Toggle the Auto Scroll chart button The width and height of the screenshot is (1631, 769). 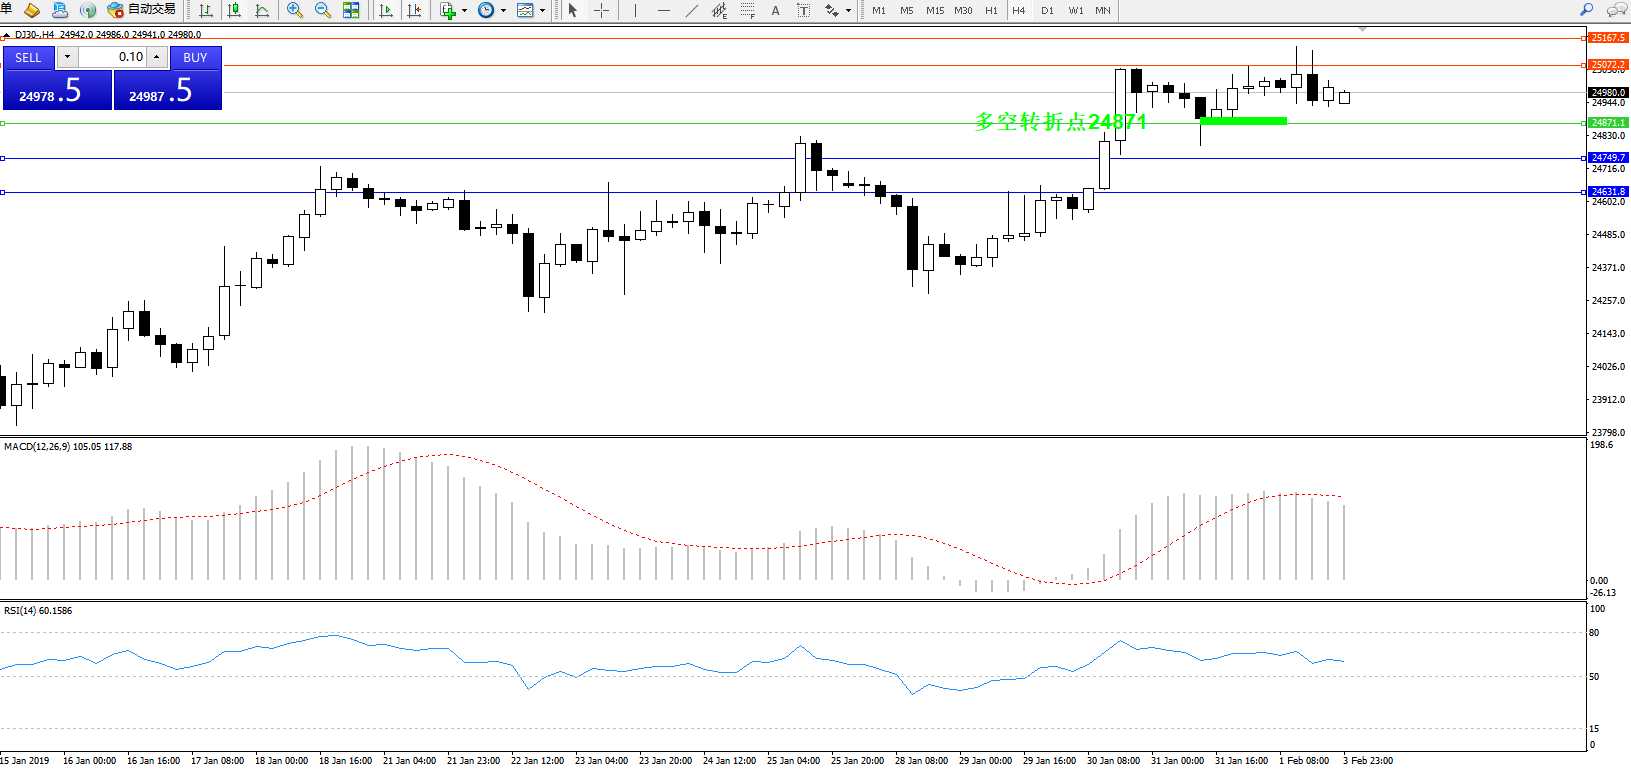coord(386,10)
